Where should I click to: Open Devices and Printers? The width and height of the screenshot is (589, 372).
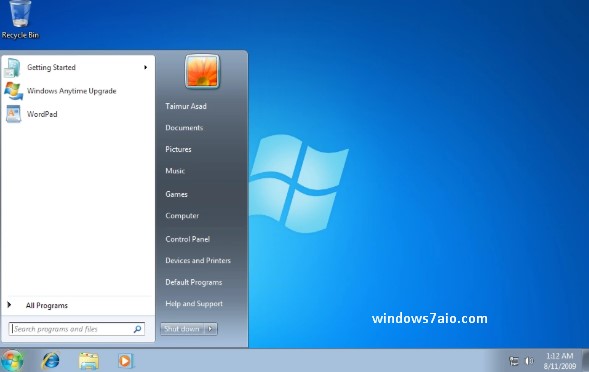pyautogui.click(x=198, y=260)
